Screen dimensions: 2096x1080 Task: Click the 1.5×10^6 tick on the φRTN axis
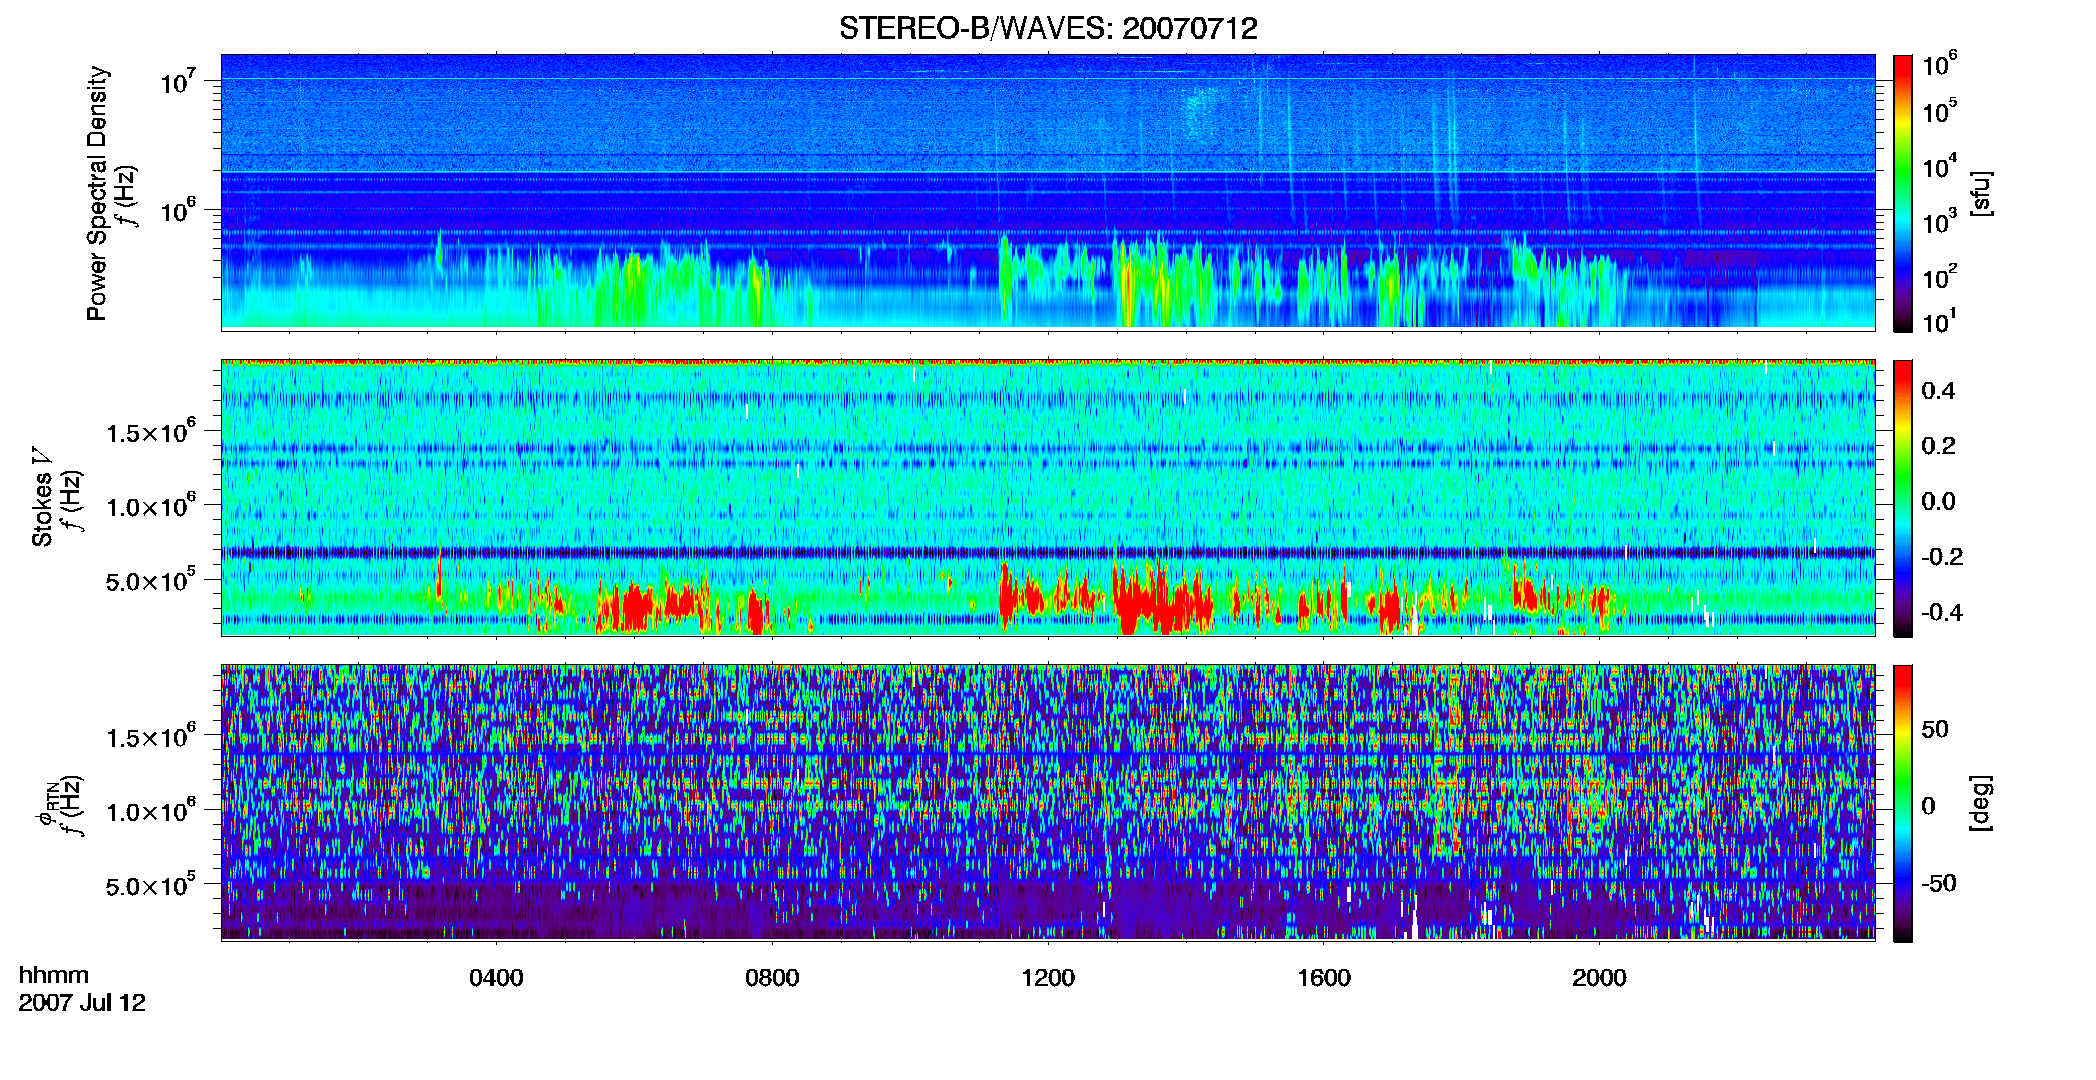tap(151, 737)
